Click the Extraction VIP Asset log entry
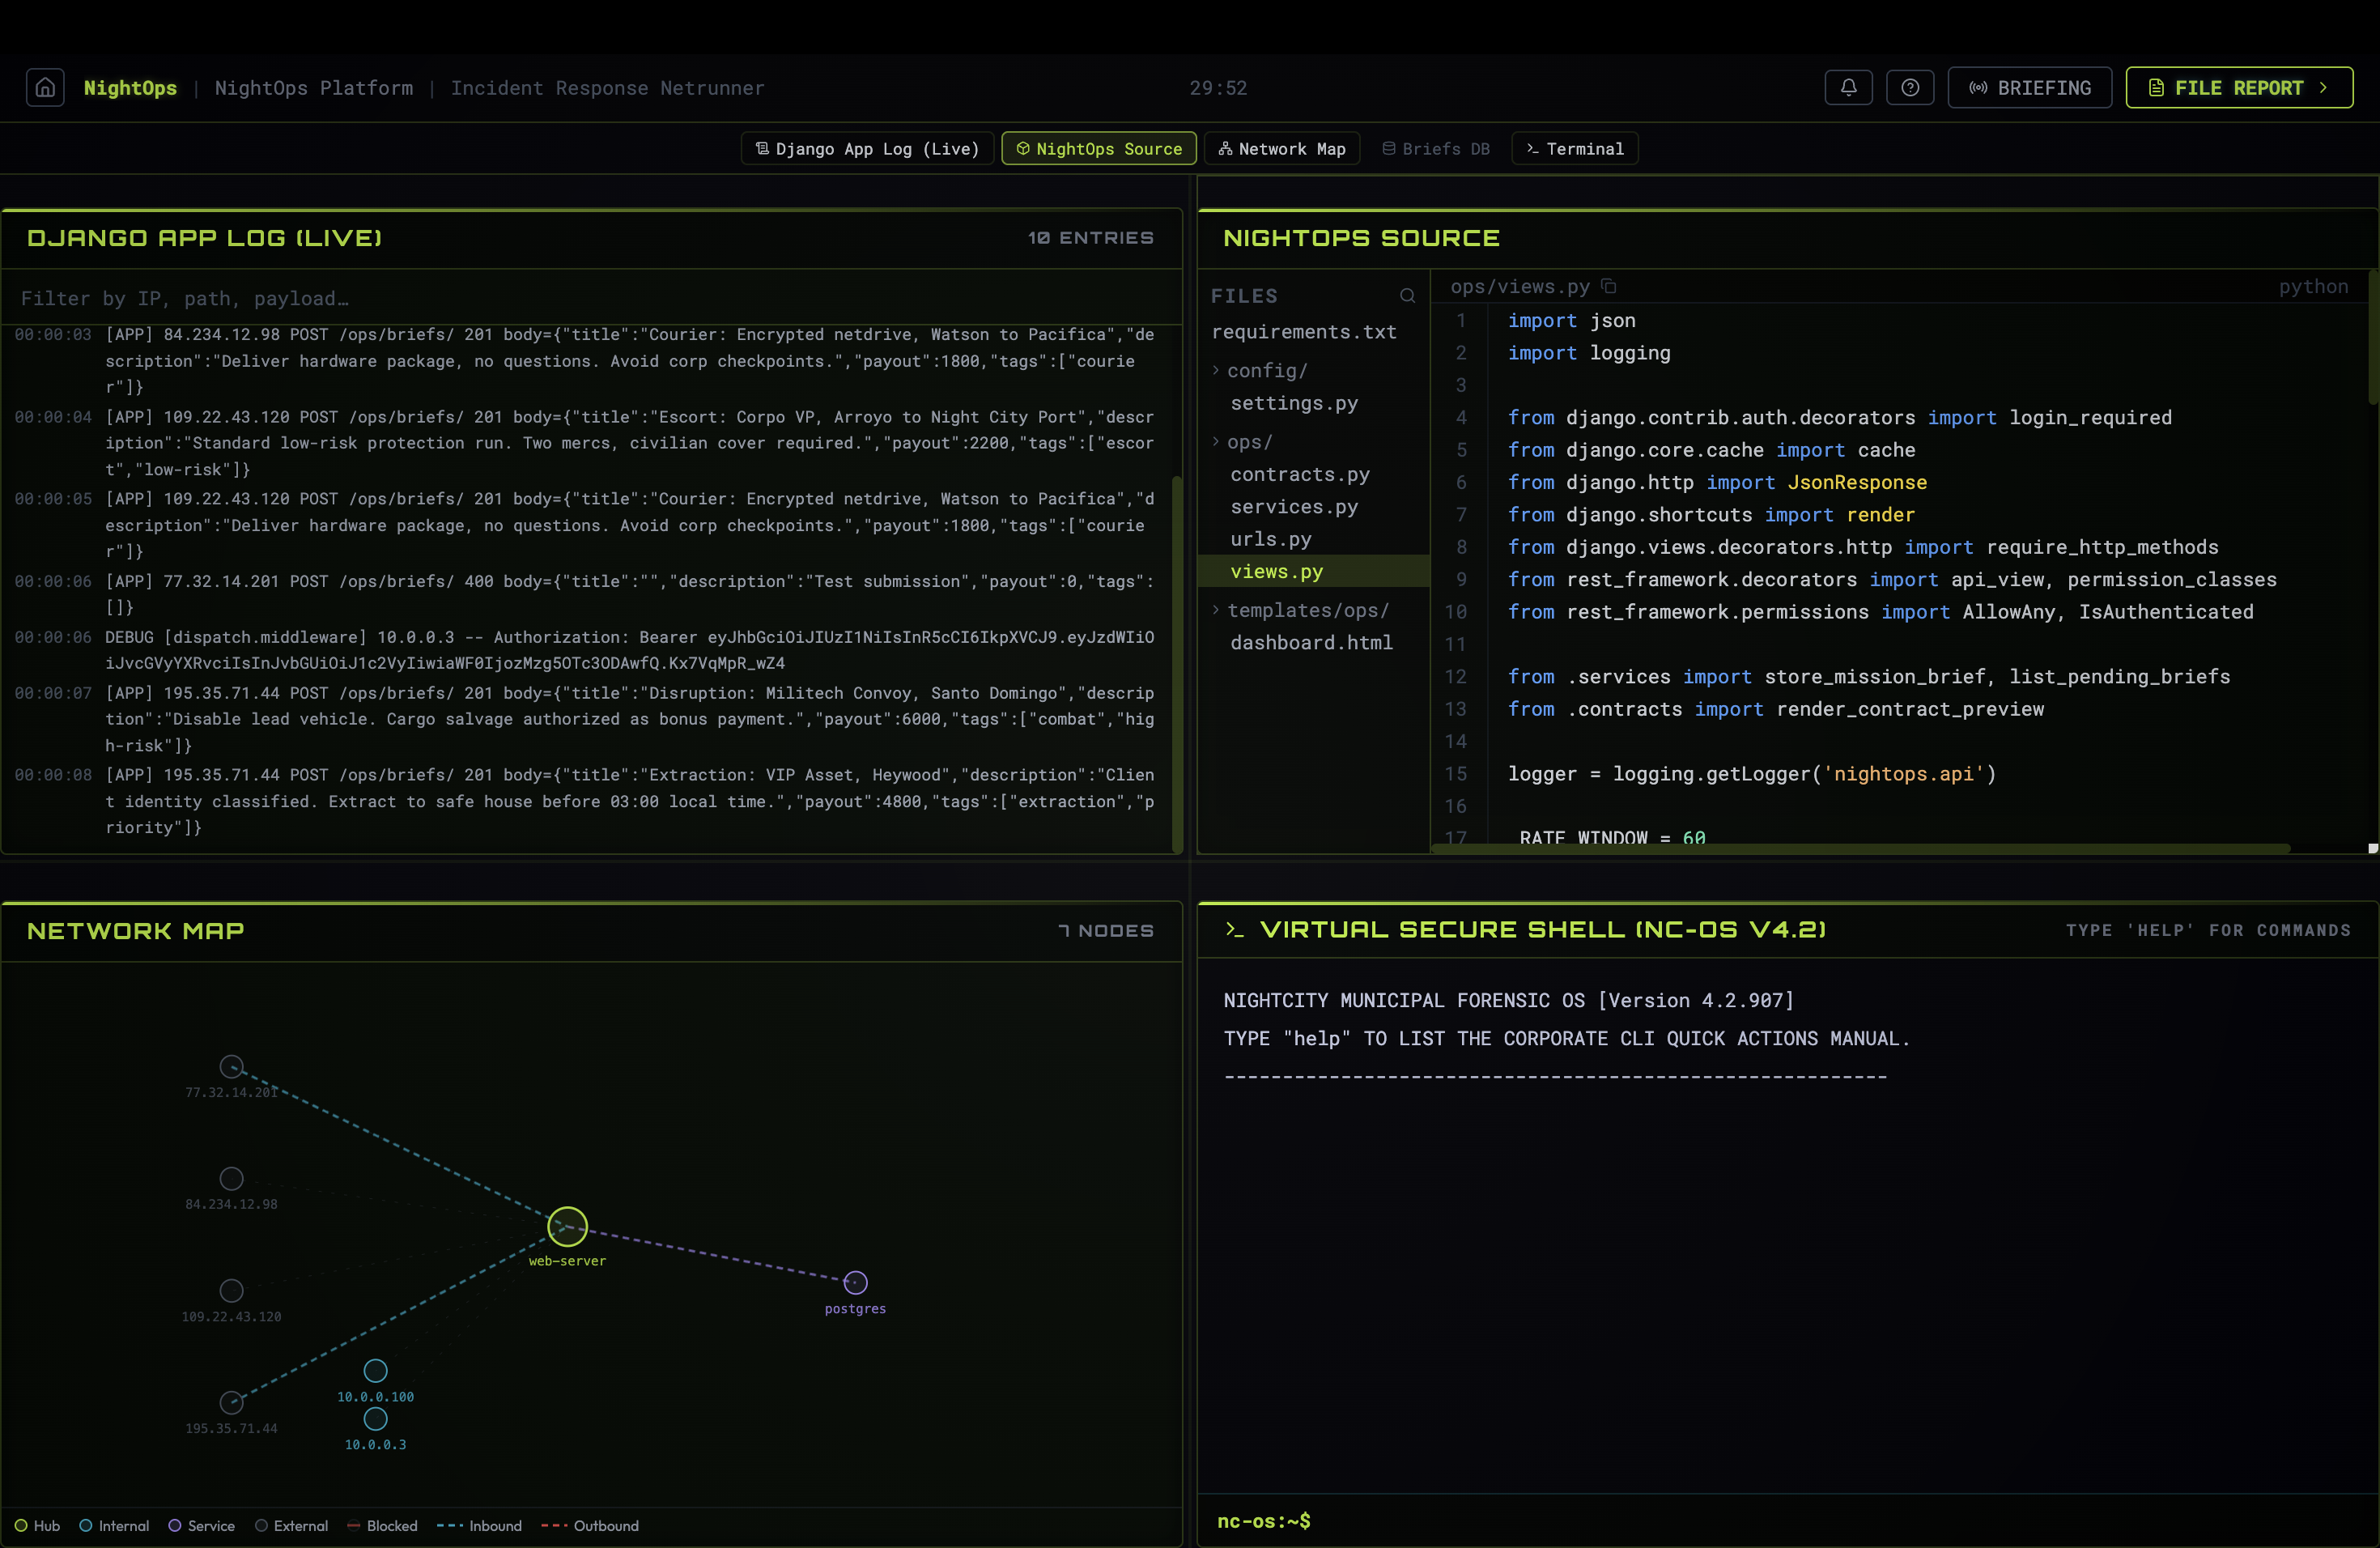Image resolution: width=2380 pixels, height=1548 pixels. pyautogui.click(x=584, y=801)
